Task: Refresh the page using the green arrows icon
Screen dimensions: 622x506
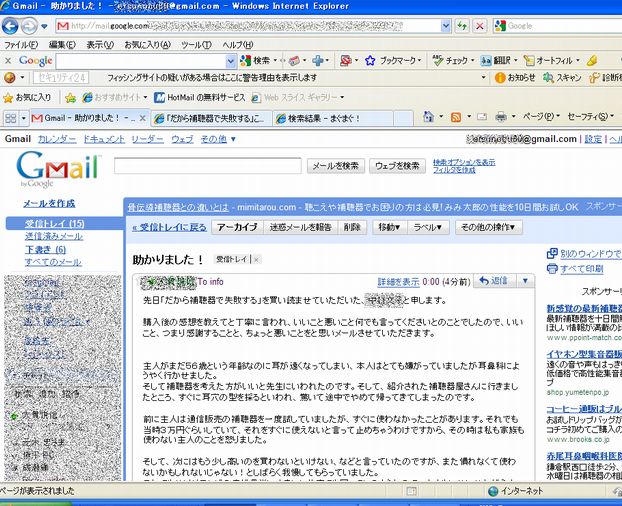Action: coord(462,26)
